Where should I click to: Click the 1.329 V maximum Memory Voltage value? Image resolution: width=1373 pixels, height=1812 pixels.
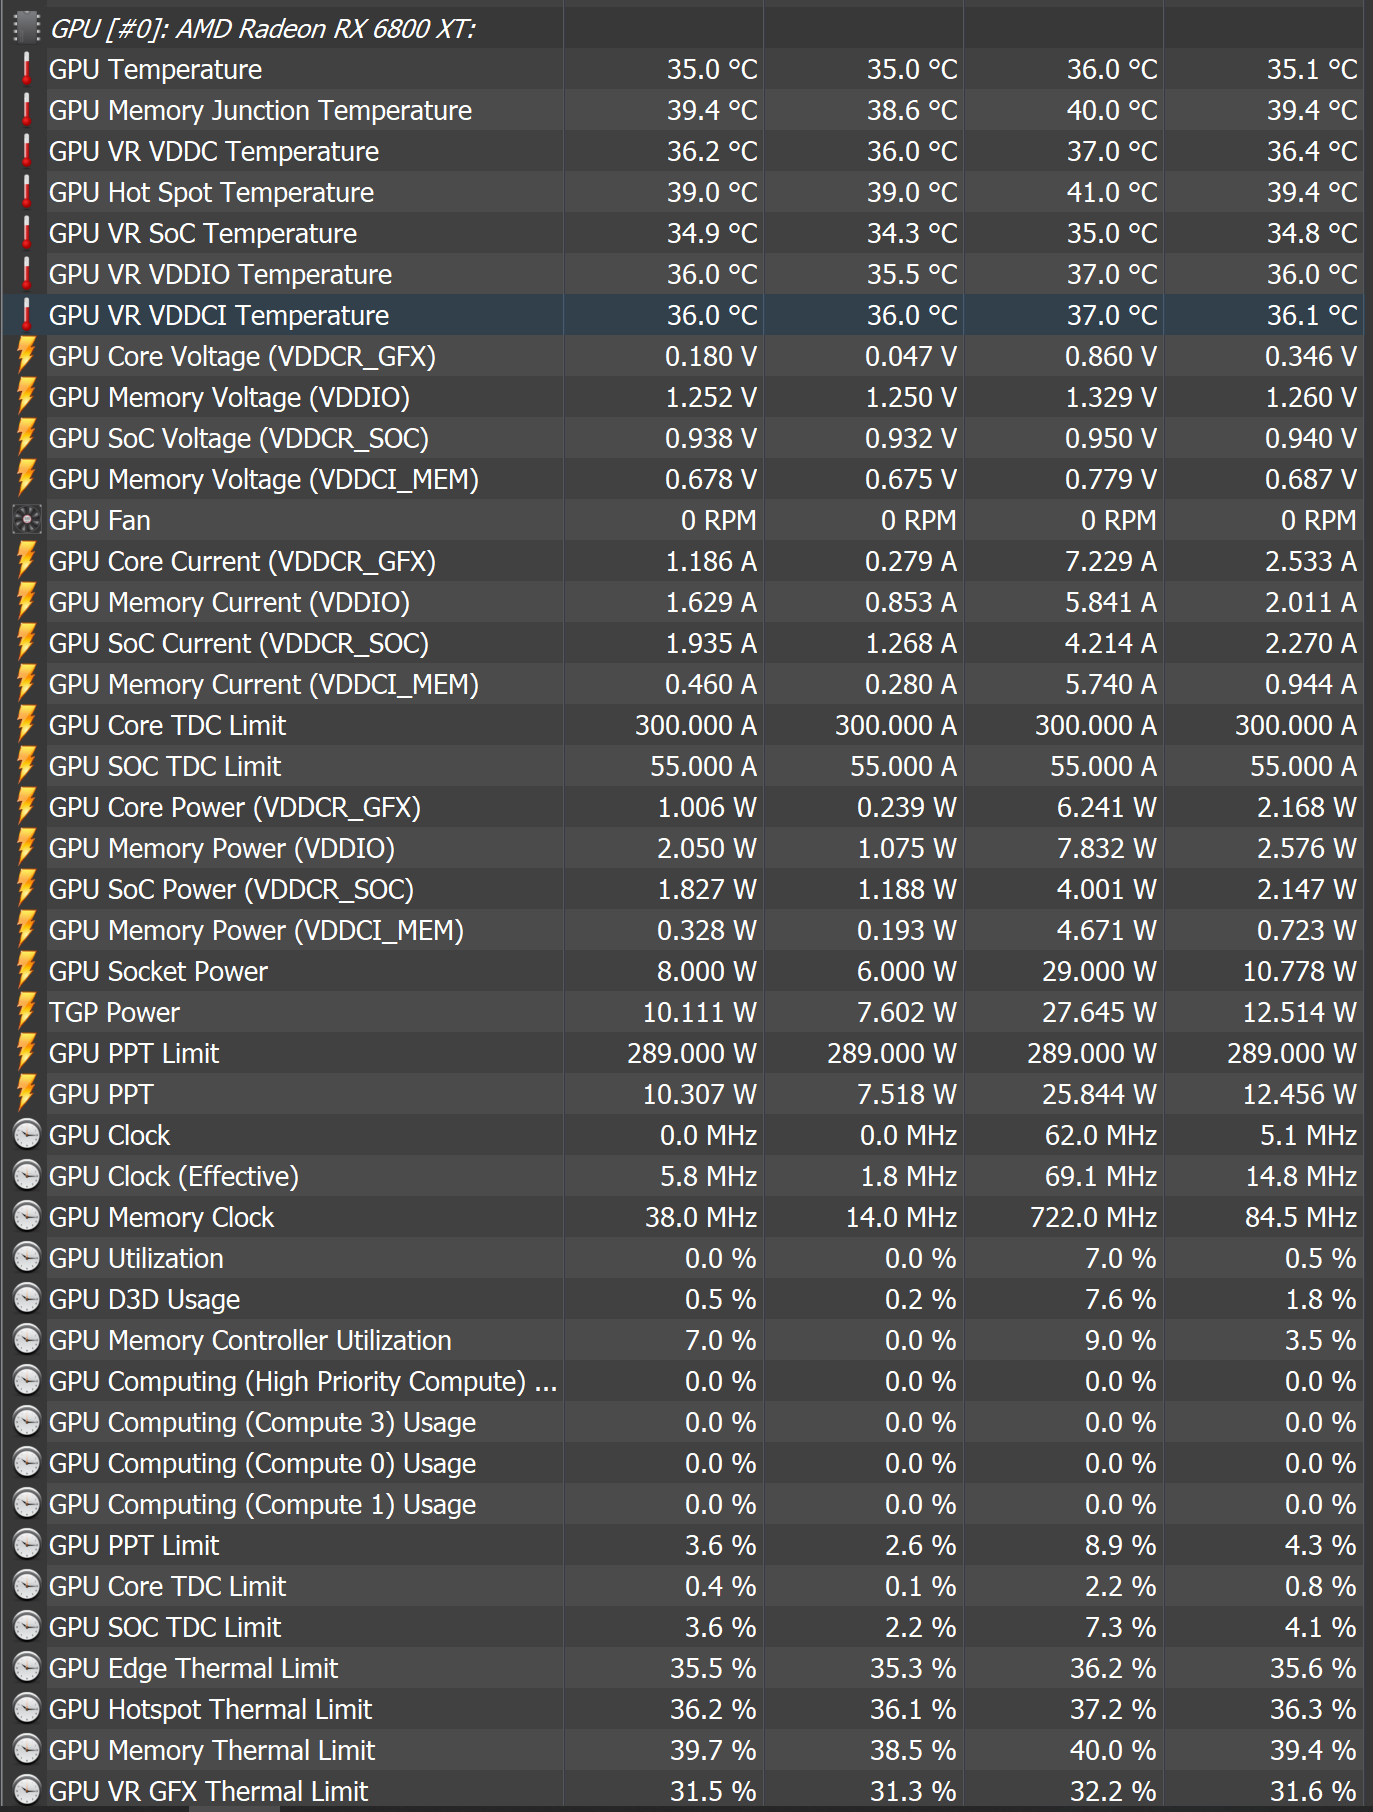pyautogui.click(x=1111, y=397)
